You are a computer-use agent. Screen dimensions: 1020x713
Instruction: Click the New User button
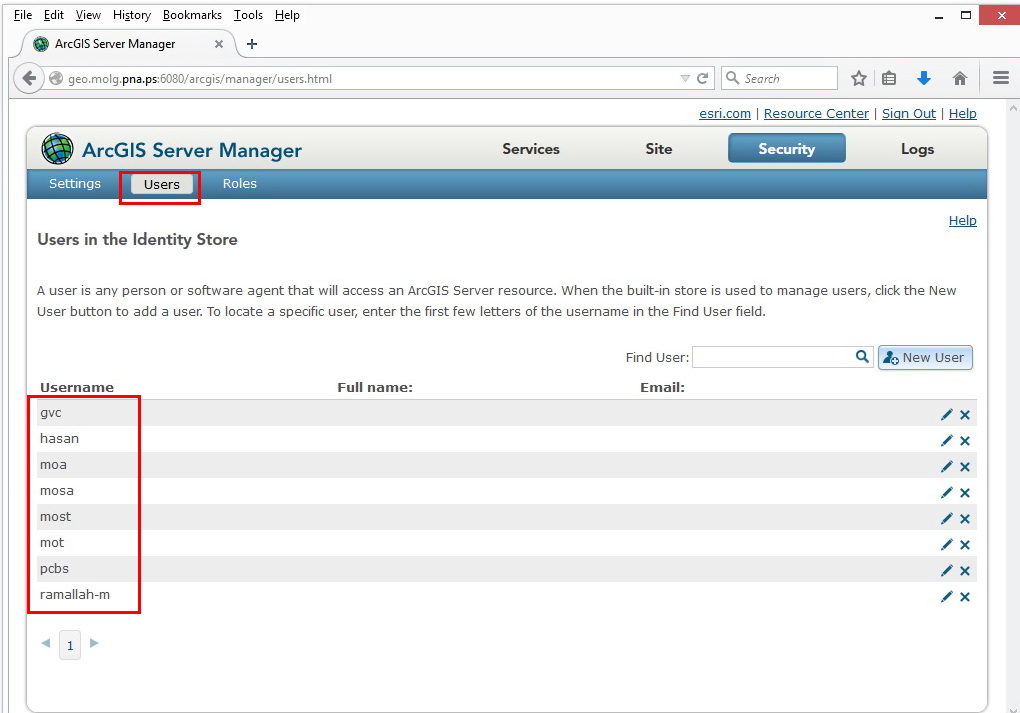[x=925, y=357]
